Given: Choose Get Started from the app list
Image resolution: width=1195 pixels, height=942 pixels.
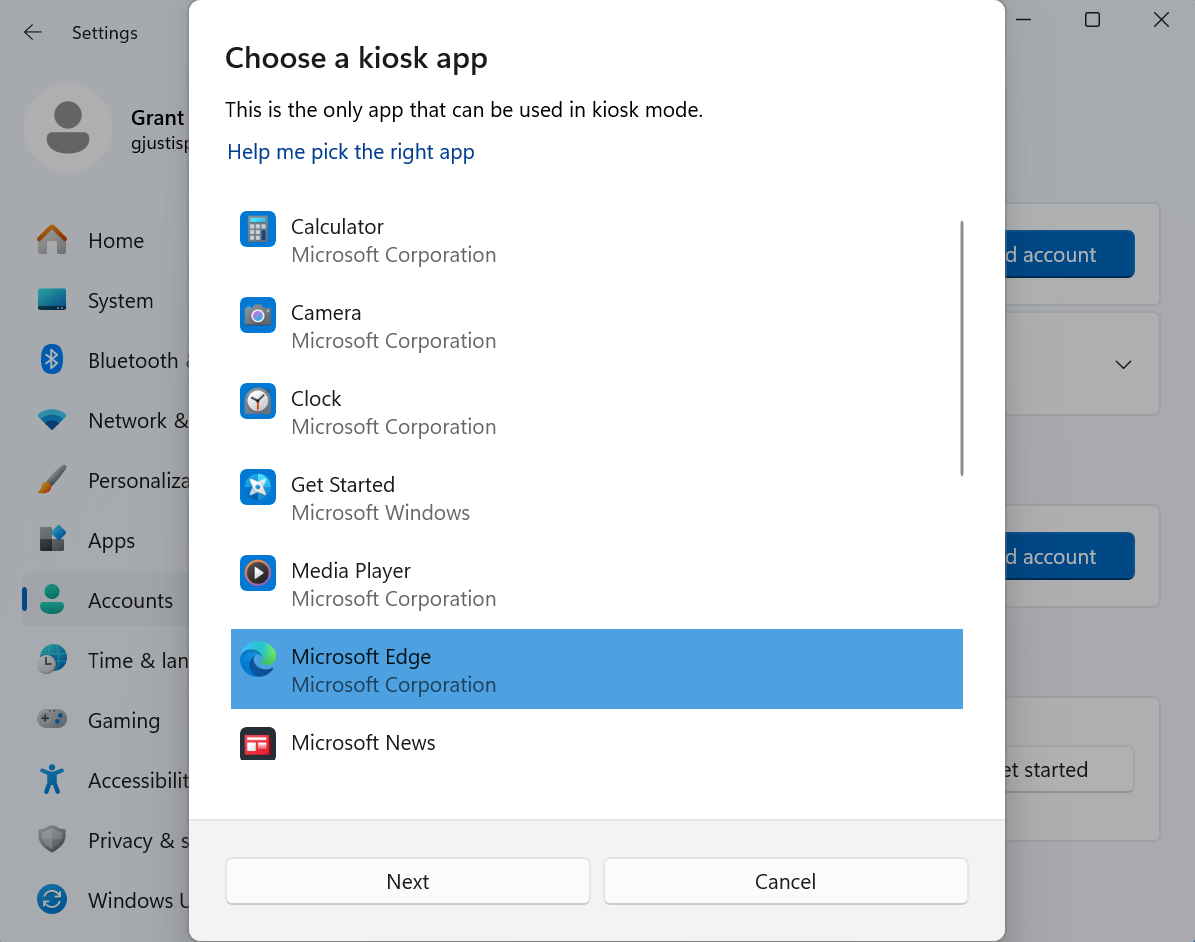Looking at the screenshot, I should pyautogui.click(x=597, y=498).
